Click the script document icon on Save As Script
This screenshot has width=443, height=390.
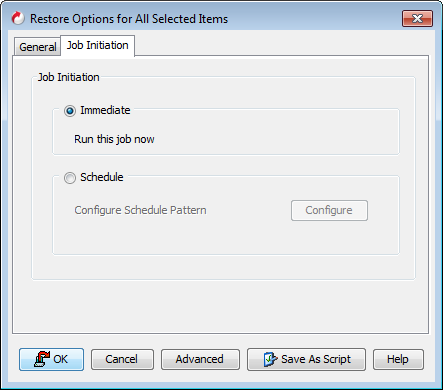270,359
